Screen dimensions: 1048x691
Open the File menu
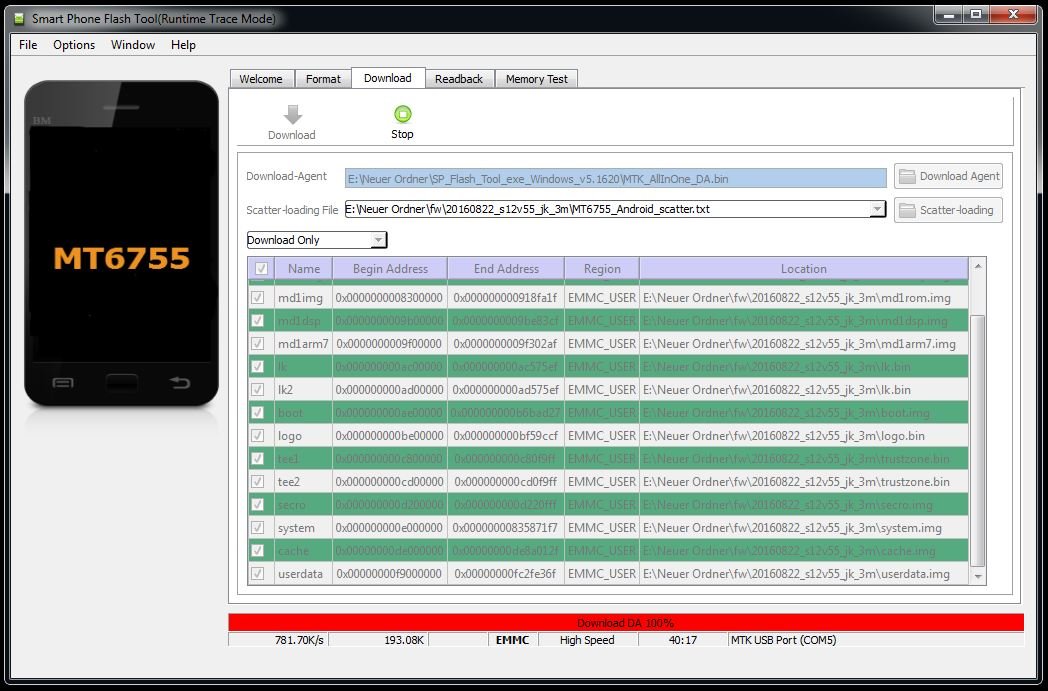(28, 45)
